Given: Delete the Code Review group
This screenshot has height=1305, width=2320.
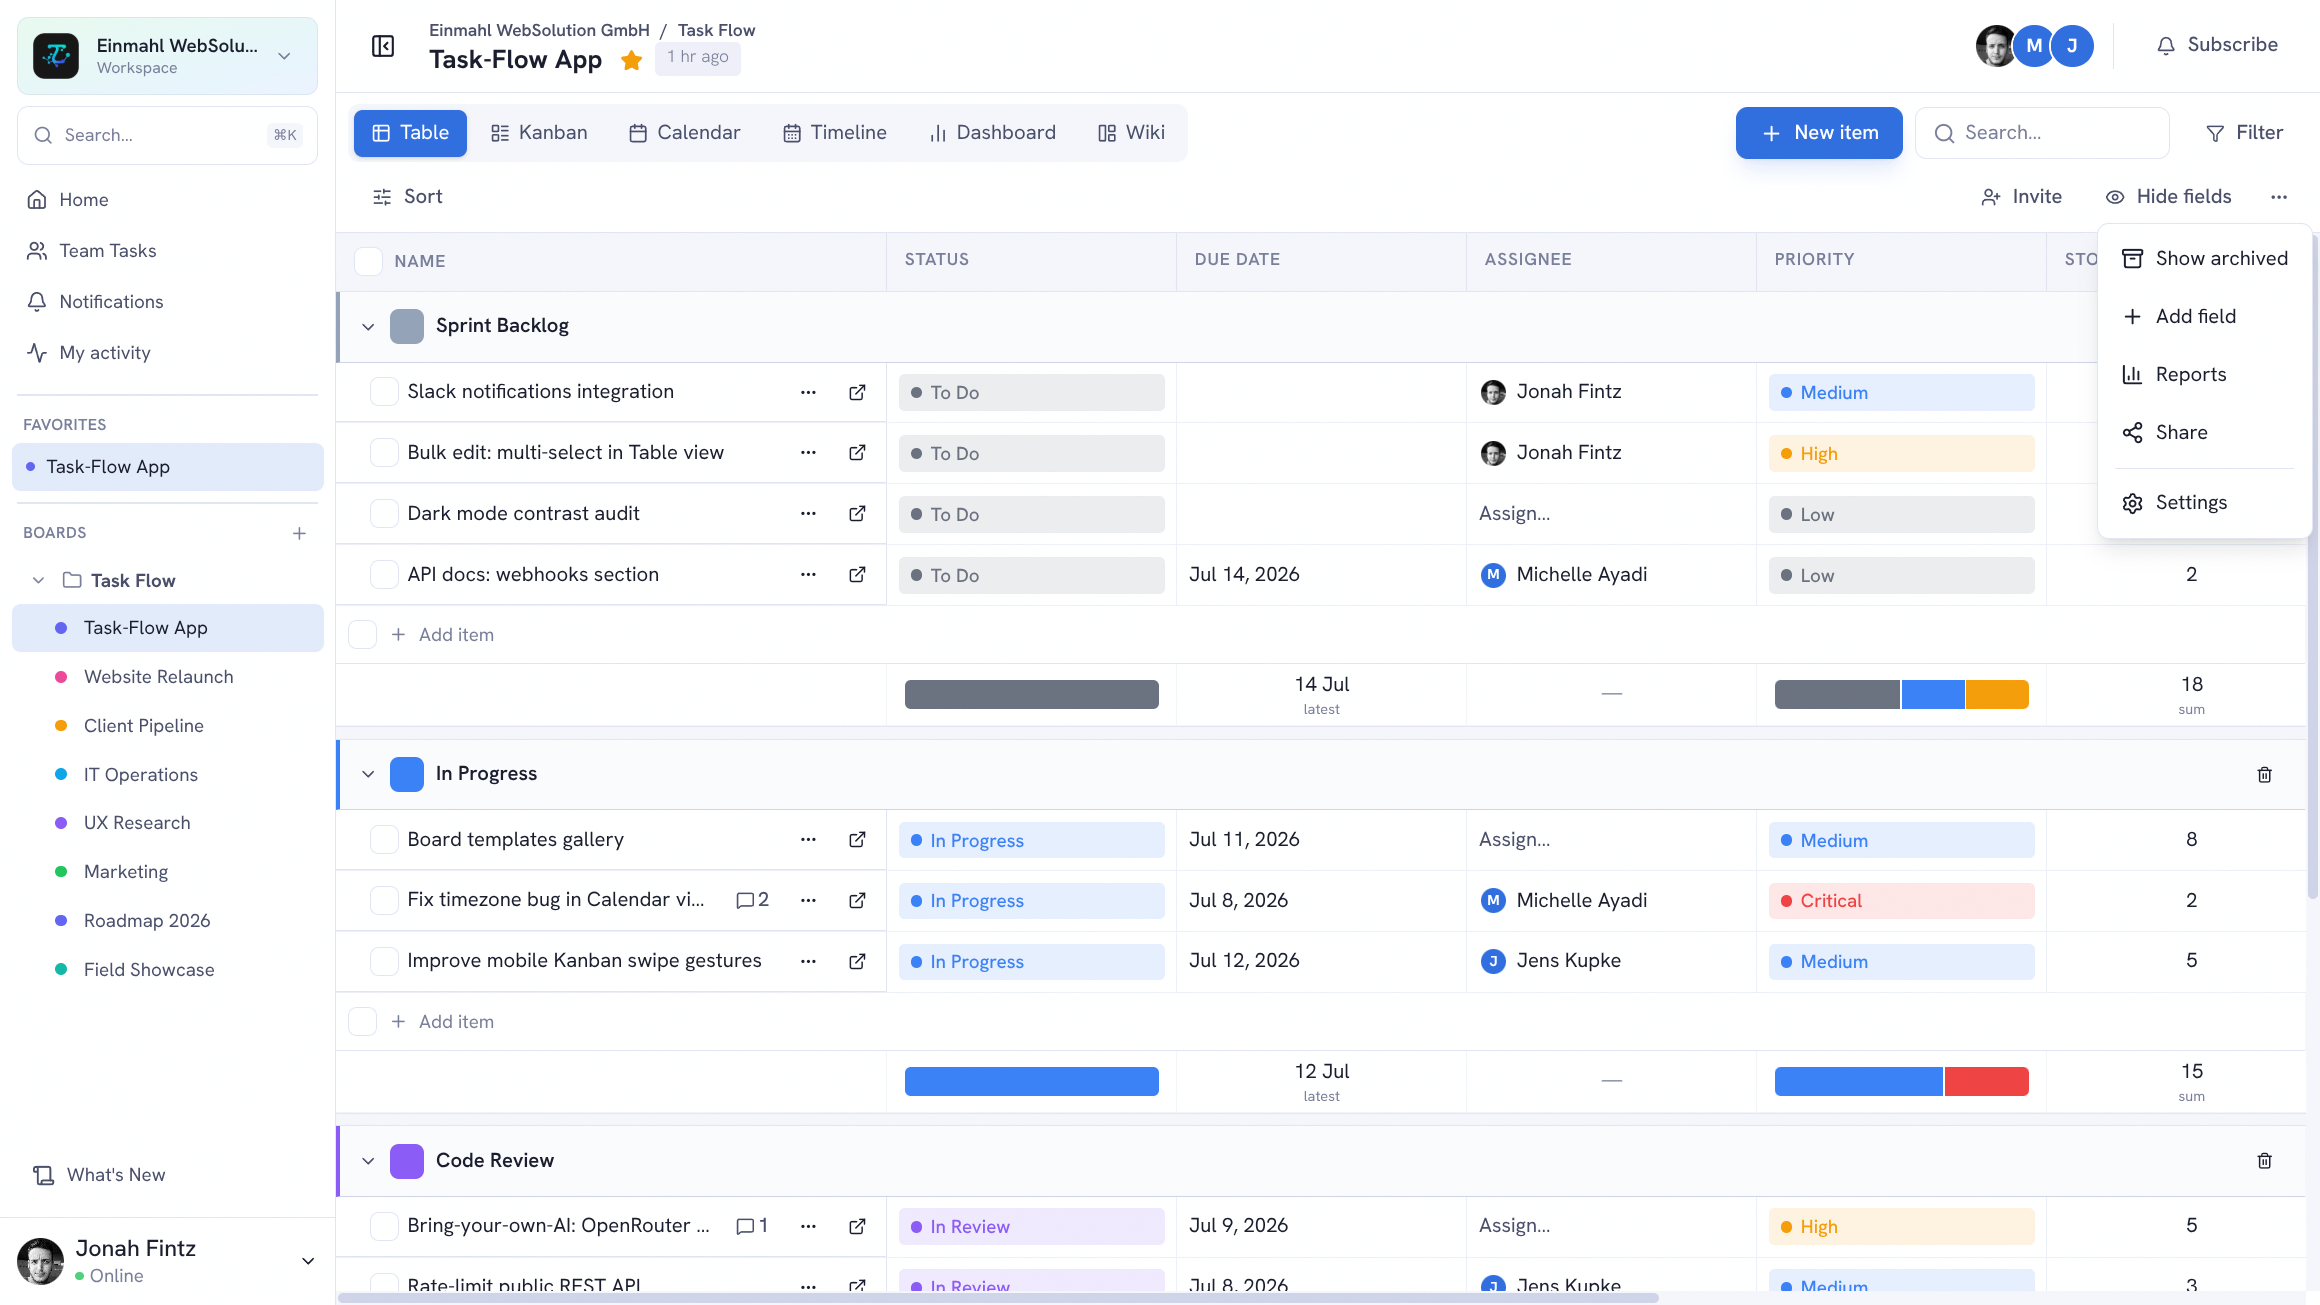Looking at the screenshot, I should click(x=2264, y=1161).
